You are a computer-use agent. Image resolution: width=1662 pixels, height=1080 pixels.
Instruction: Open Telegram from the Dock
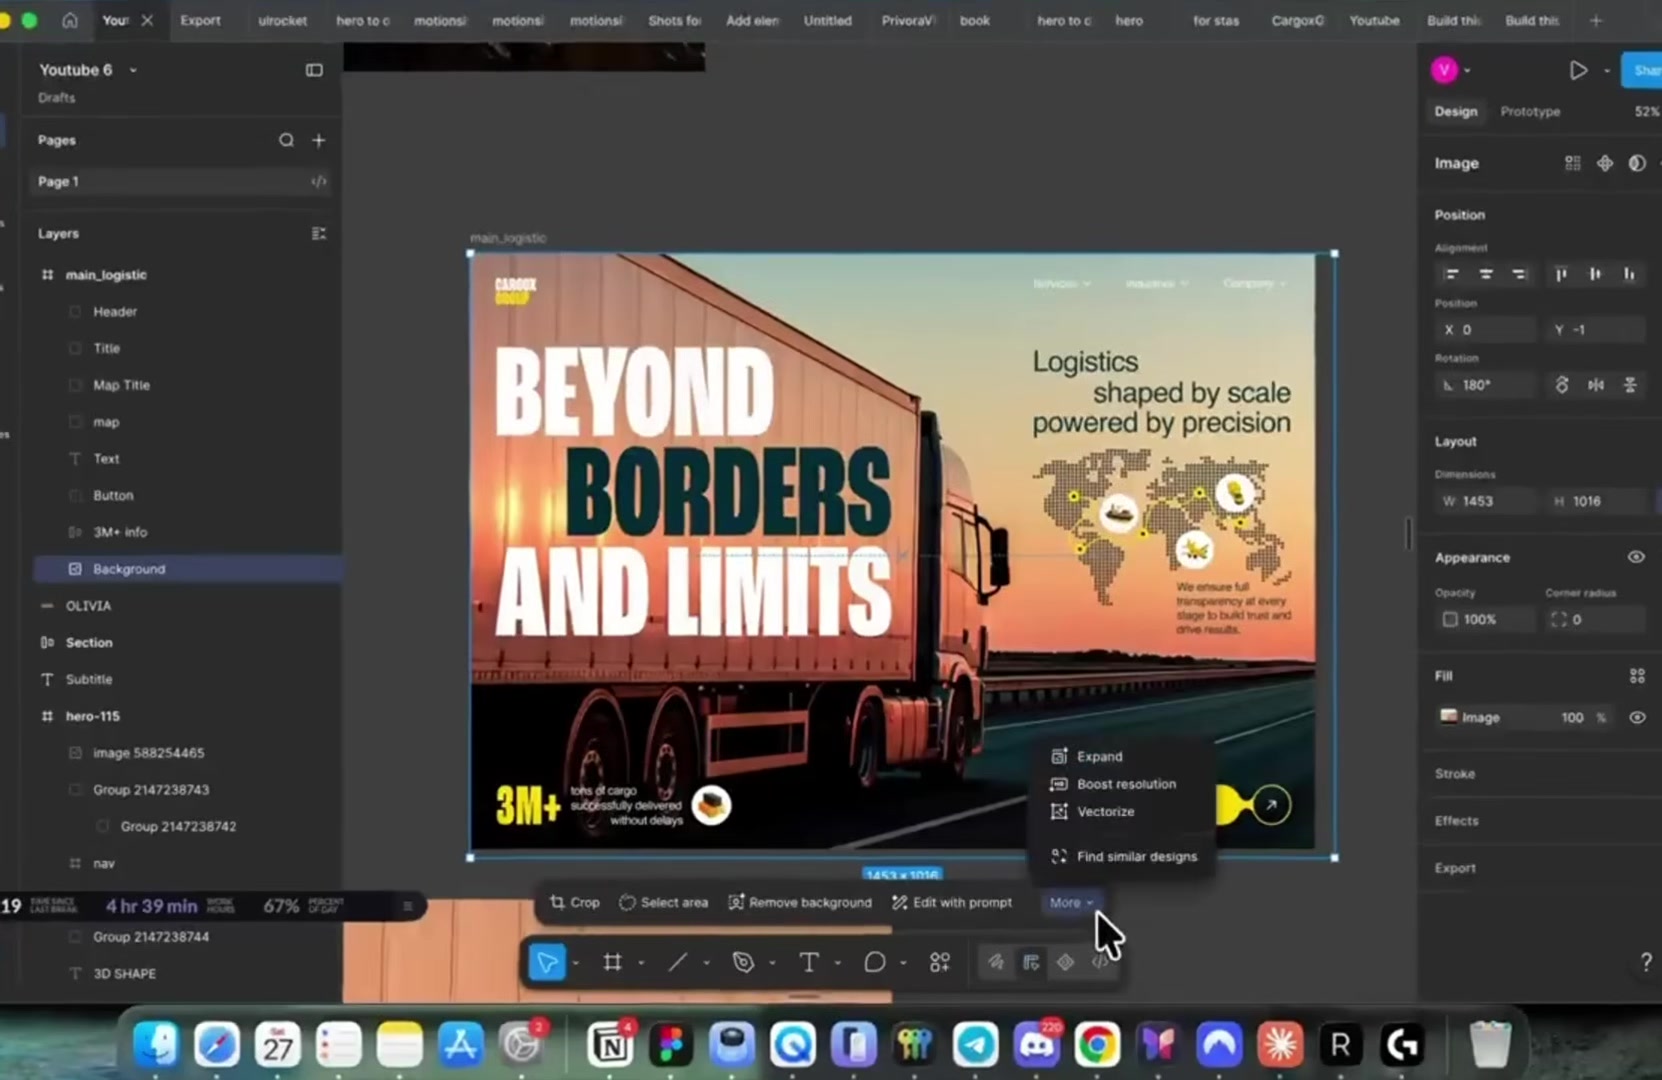[x=975, y=1045]
